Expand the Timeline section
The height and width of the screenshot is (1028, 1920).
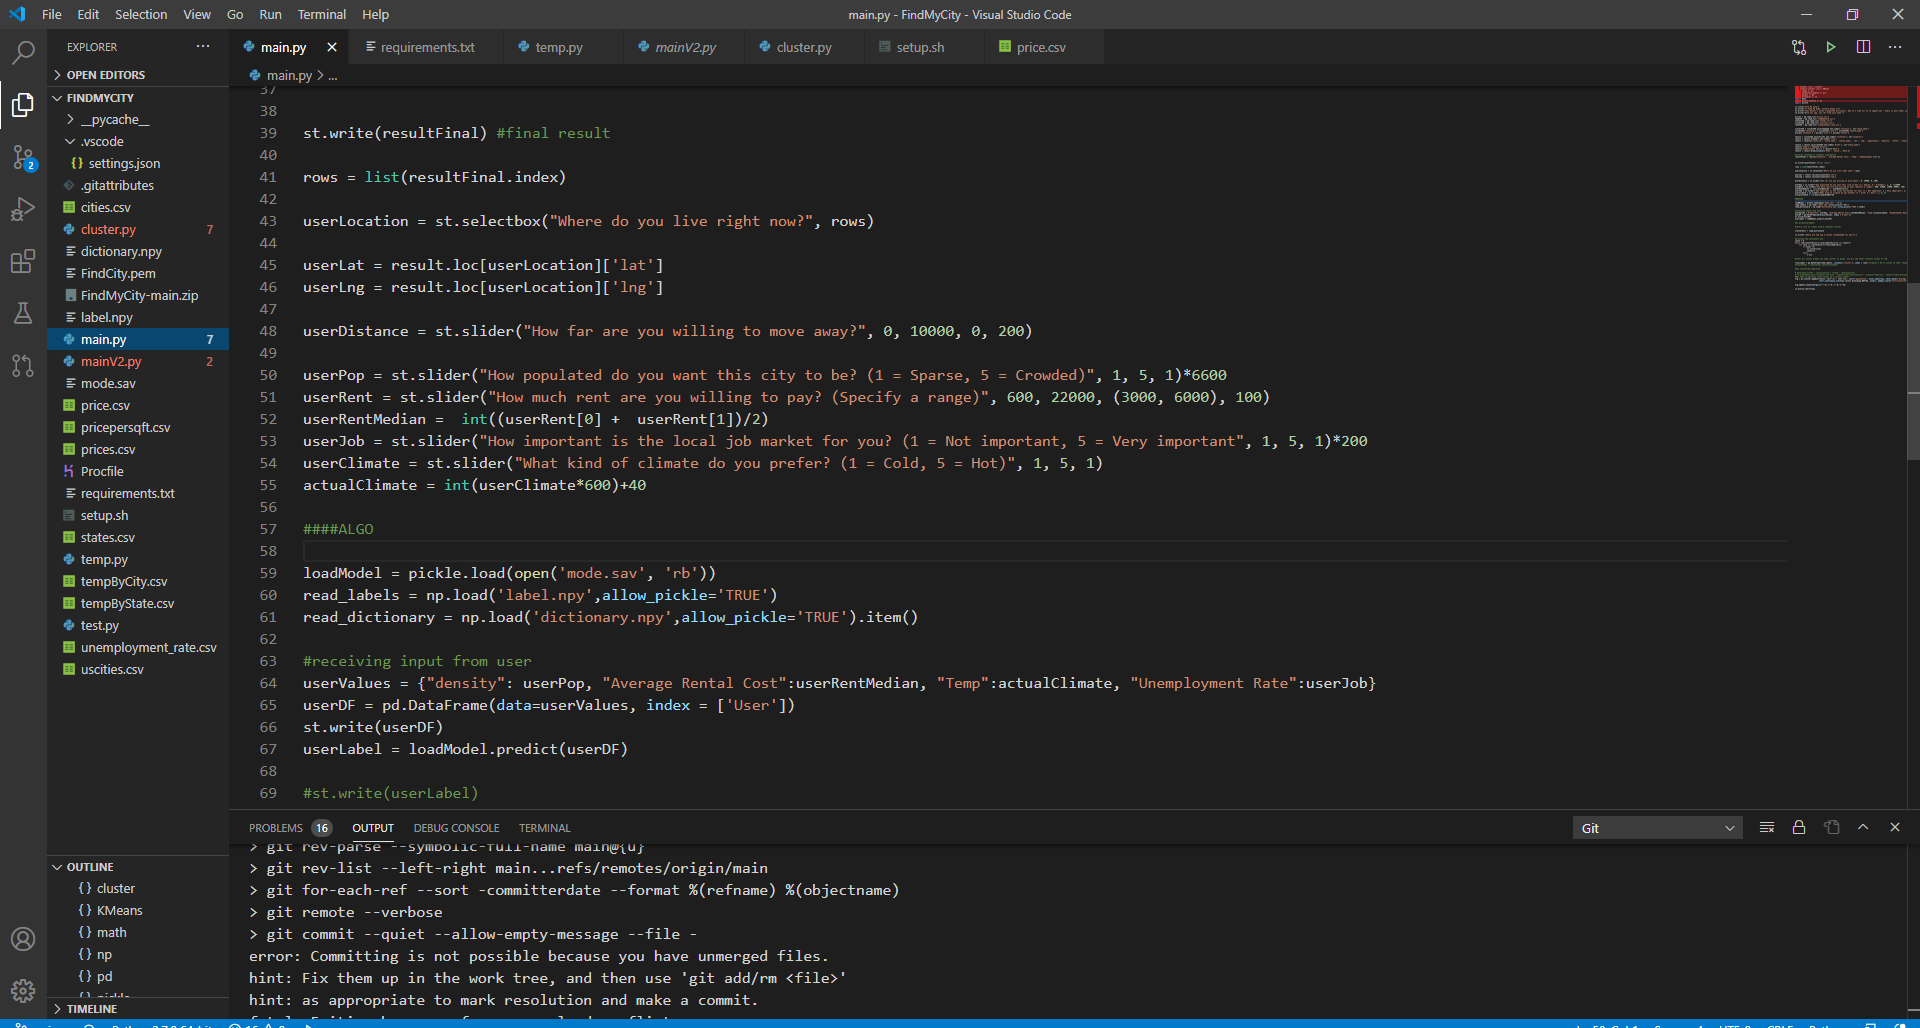91,1009
